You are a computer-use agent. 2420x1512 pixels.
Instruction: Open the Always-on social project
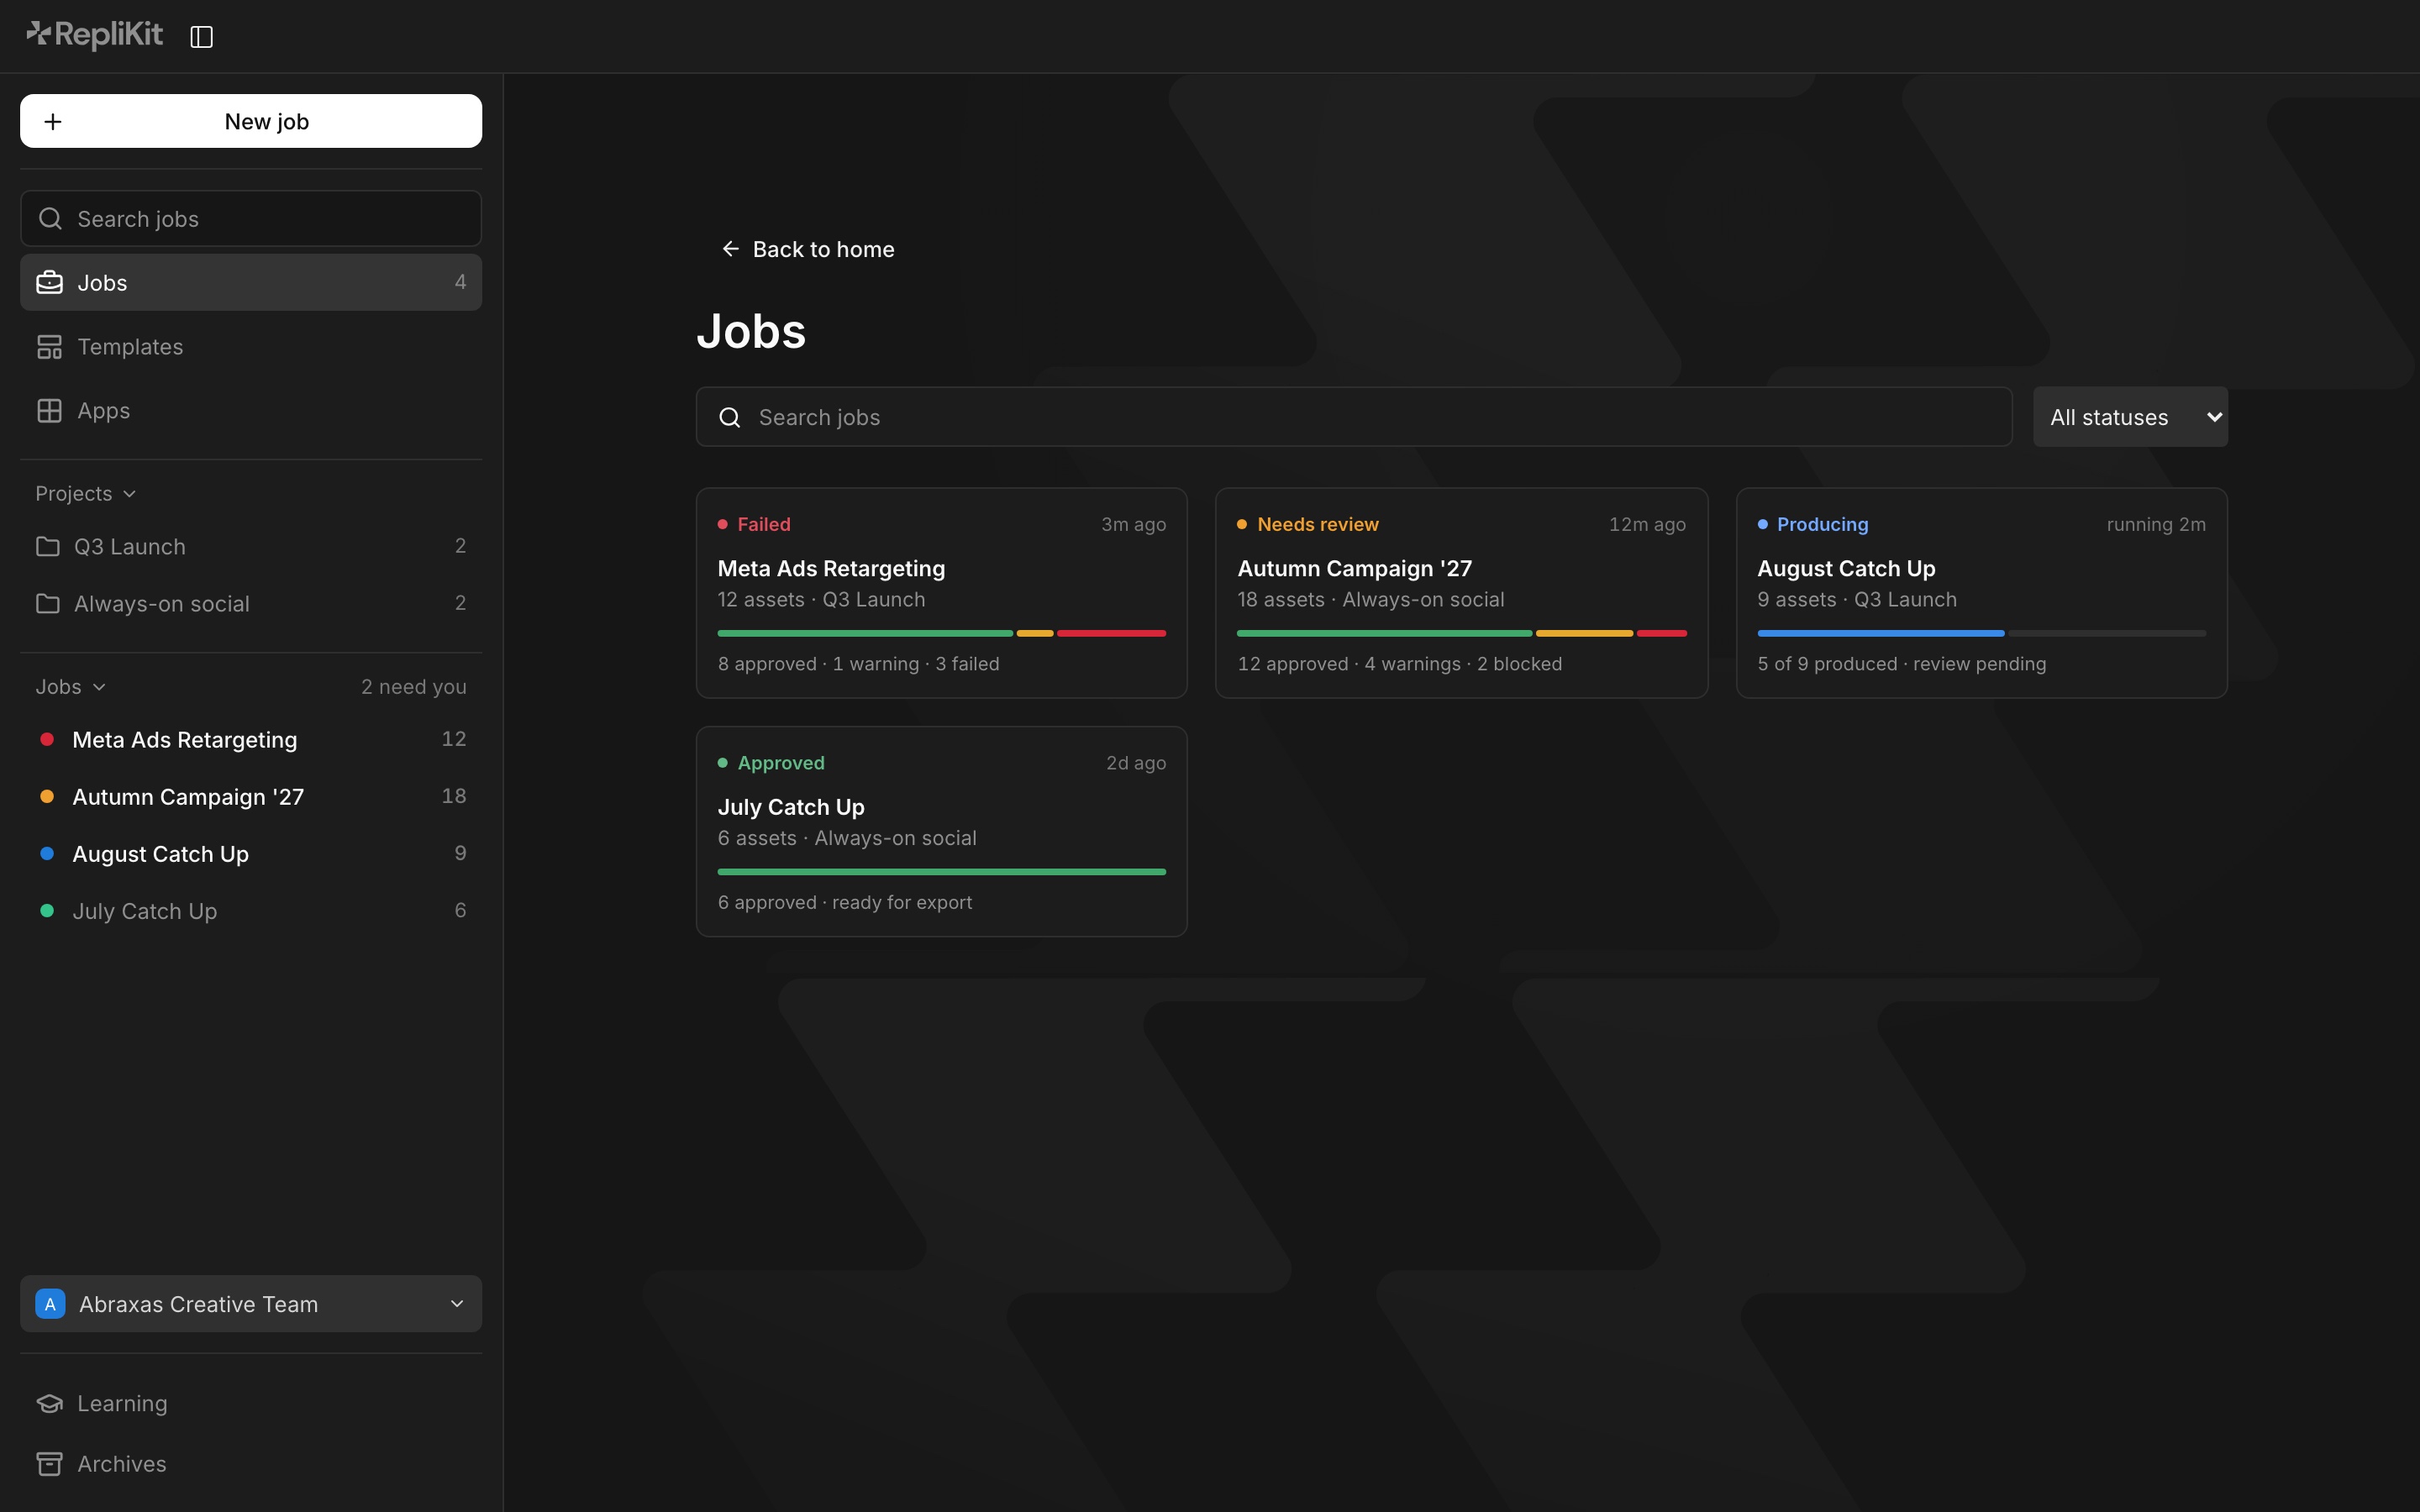tap(251, 603)
